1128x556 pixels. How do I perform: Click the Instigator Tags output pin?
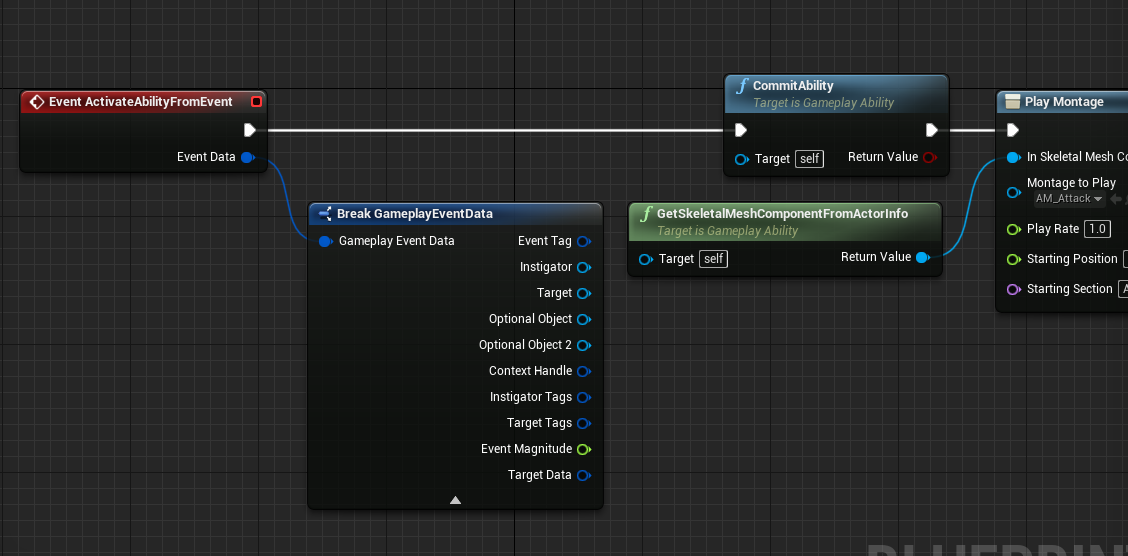(x=584, y=397)
